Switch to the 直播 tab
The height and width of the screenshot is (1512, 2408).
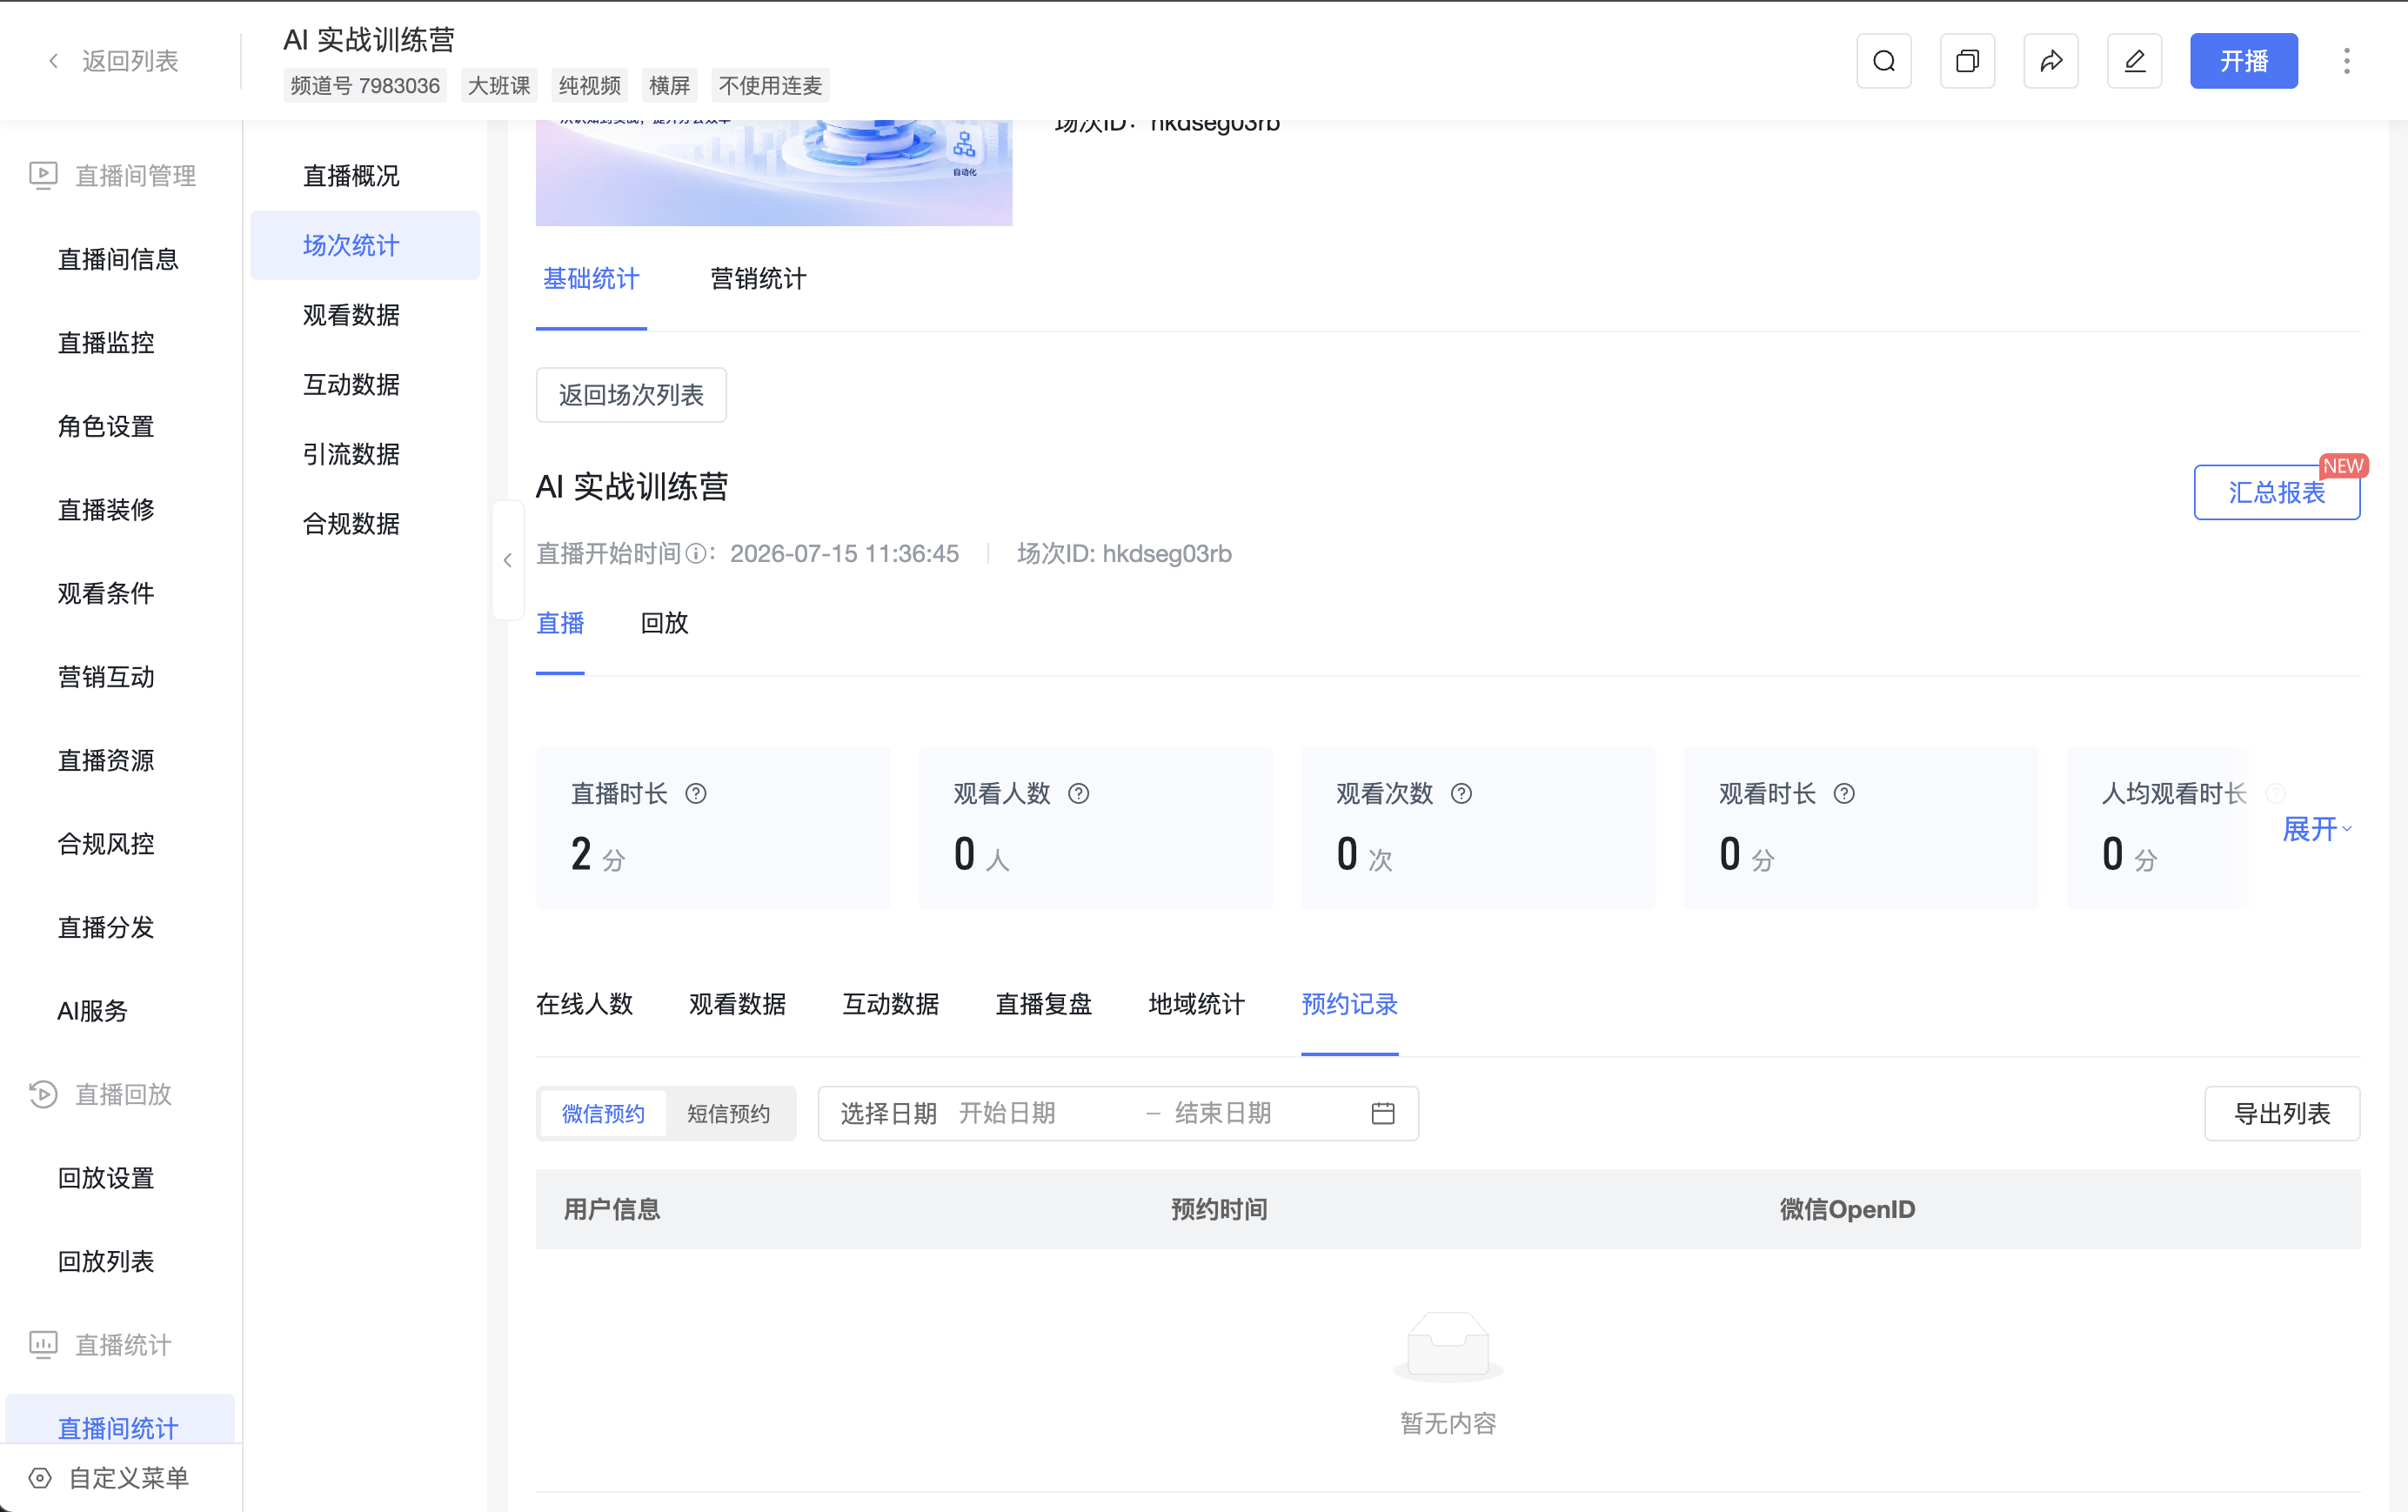(560, 623)
